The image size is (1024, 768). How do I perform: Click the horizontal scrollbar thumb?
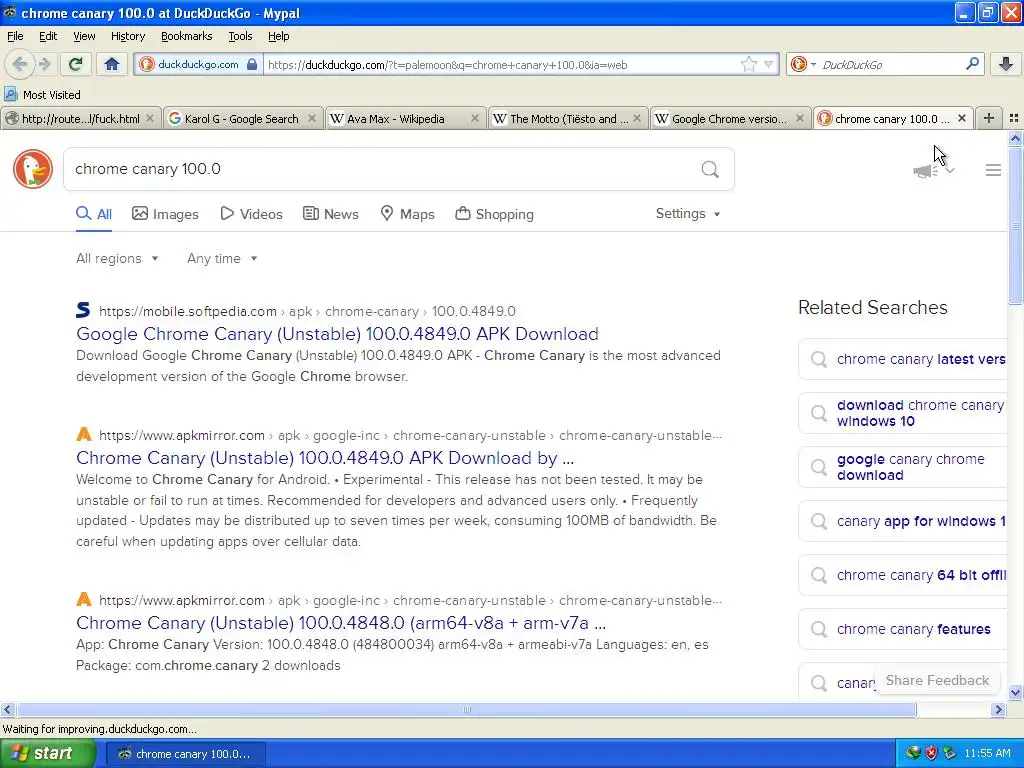[466, 710]
